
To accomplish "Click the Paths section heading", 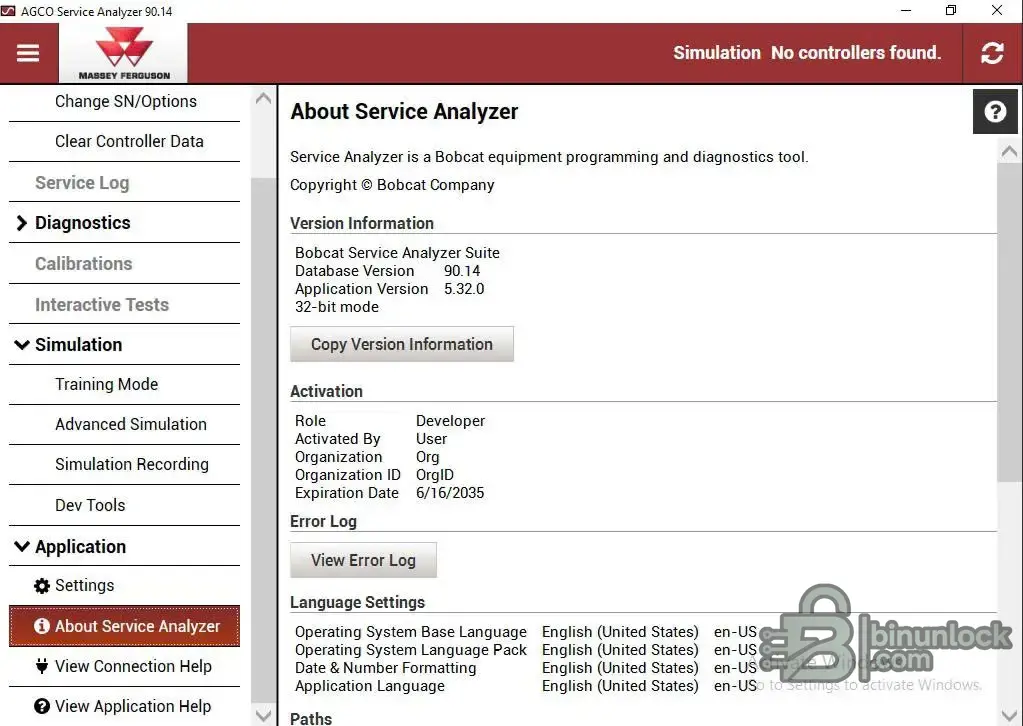I will (311, 718).
